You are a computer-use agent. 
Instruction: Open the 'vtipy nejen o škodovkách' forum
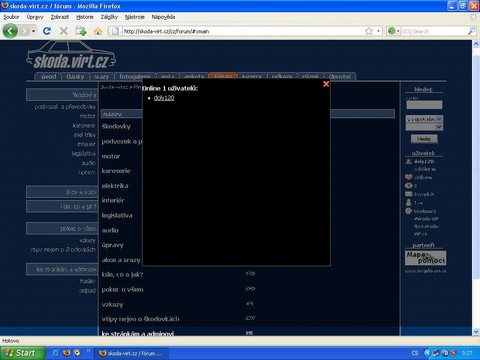point(140,319)
